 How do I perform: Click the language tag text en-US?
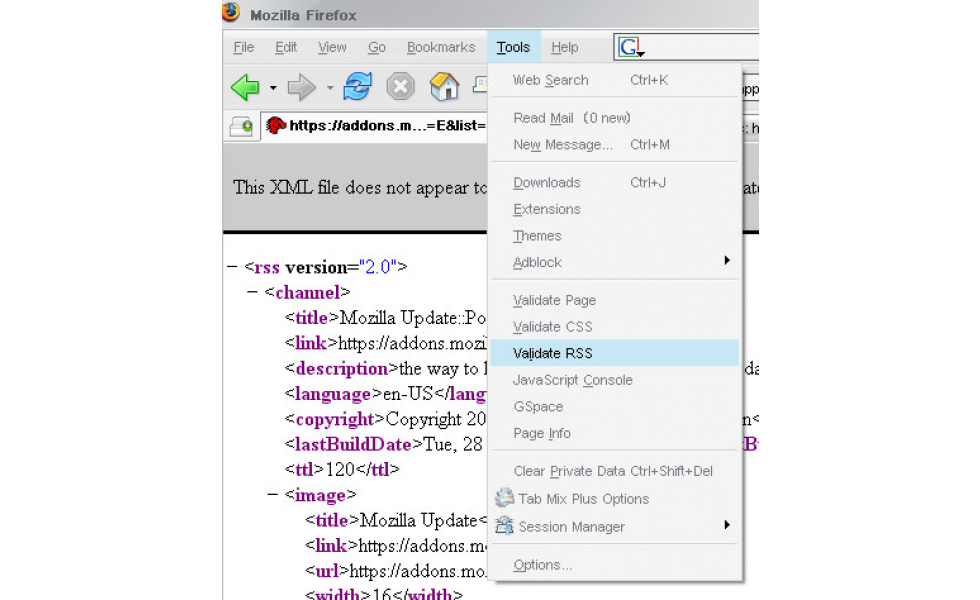(408, 394)
